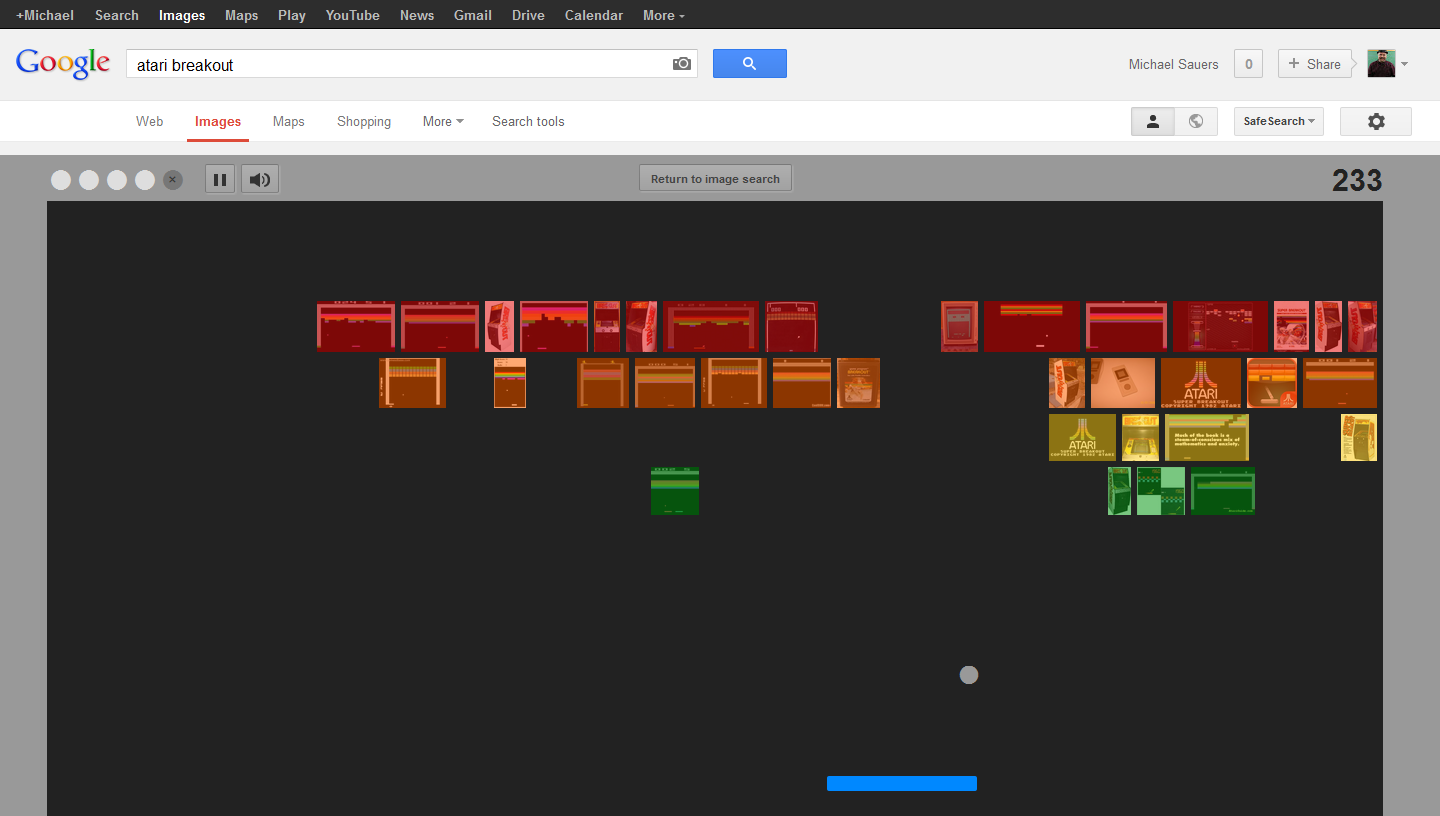
Task: Switch to global results with globe icon
Action: (x=1196, y=121)
